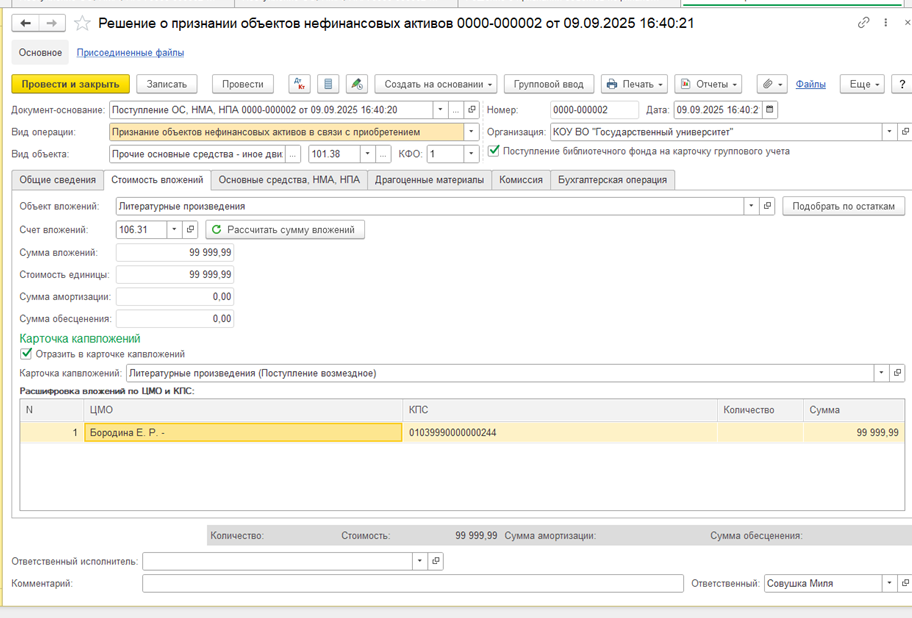Open Драгоценные материалы tab
Screen dimensions: 912x618
click(x=429, y=180)
